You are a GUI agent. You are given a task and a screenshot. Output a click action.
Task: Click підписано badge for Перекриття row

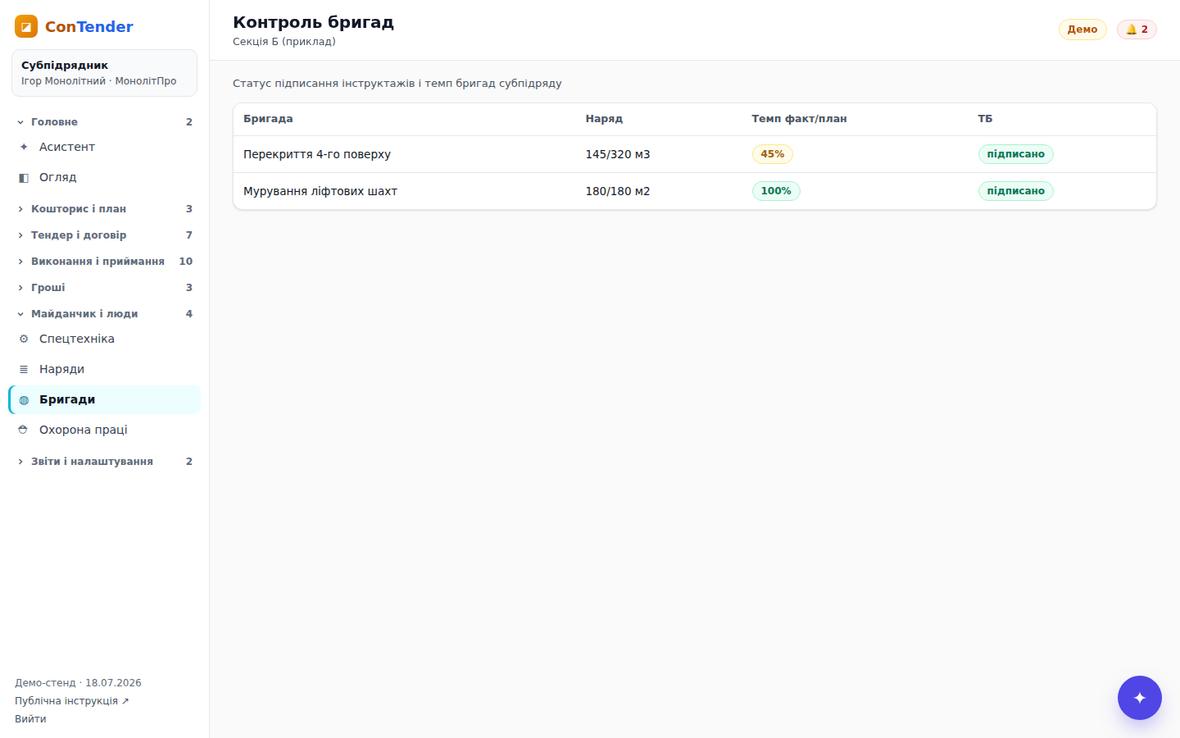1015,154
